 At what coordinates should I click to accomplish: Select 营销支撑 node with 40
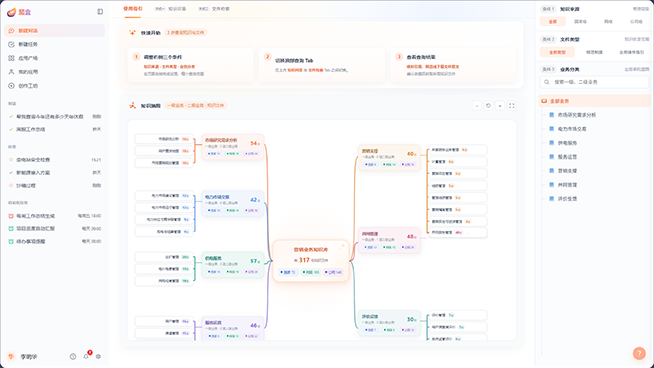[389, 157]
